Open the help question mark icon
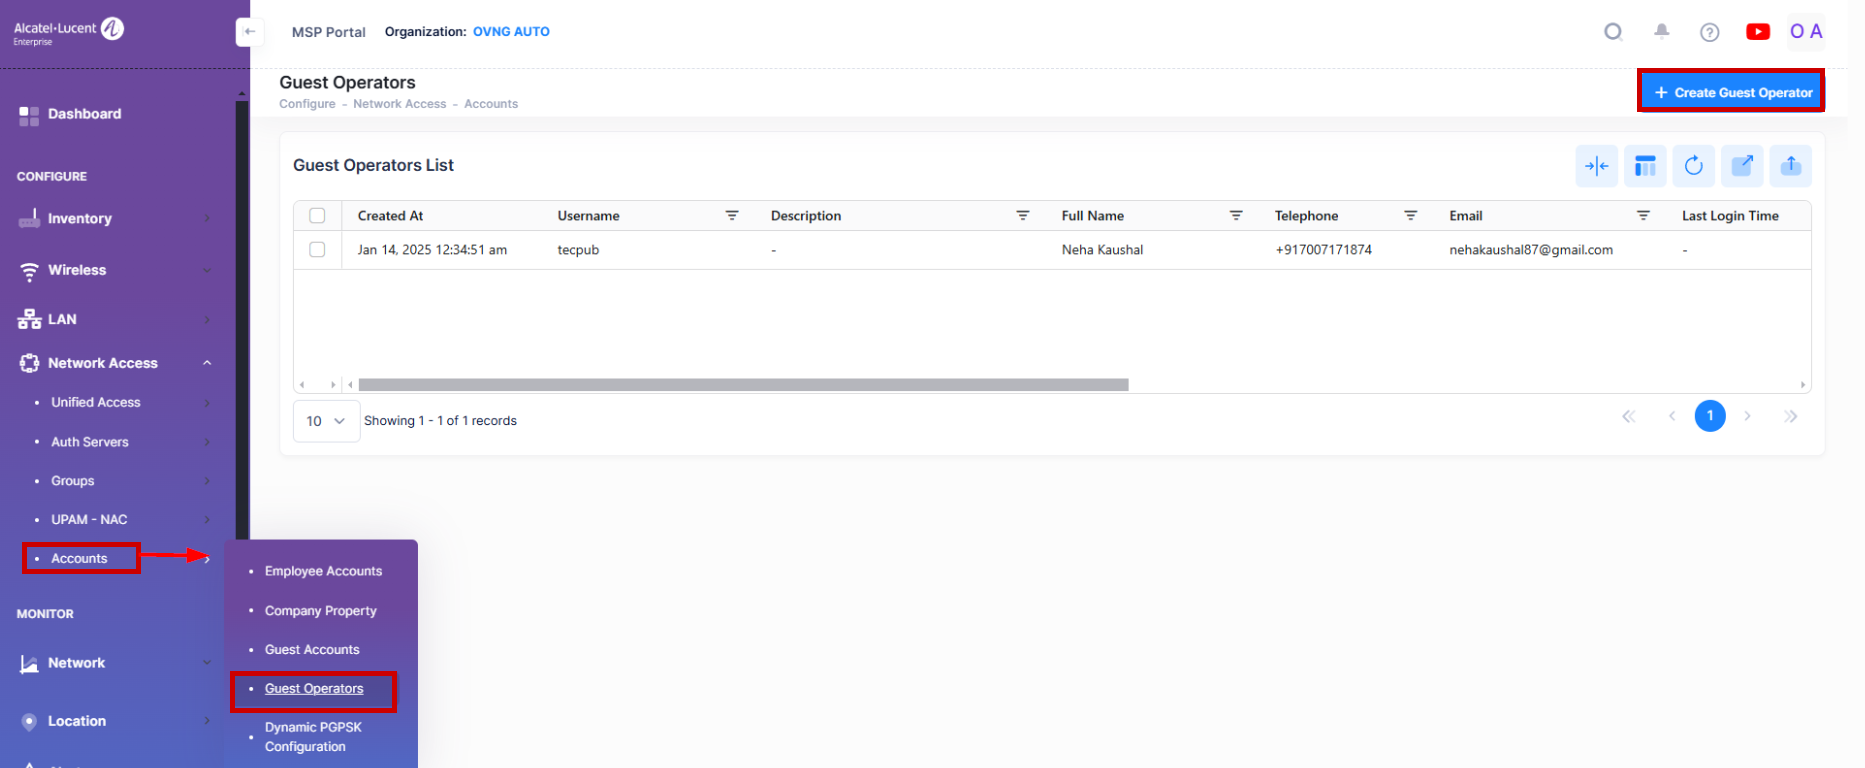 coord(1709,32)
